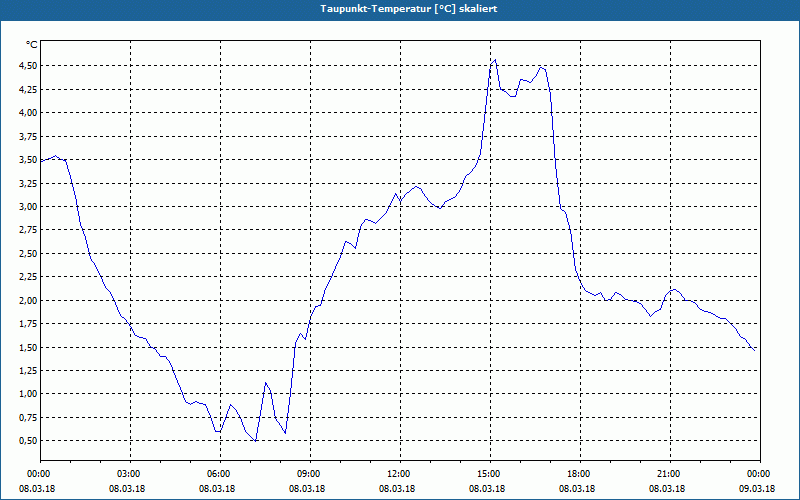Select the 4,00 y-axis value
The width and height of the screenshot is (800, 500).
coord(29,113)
